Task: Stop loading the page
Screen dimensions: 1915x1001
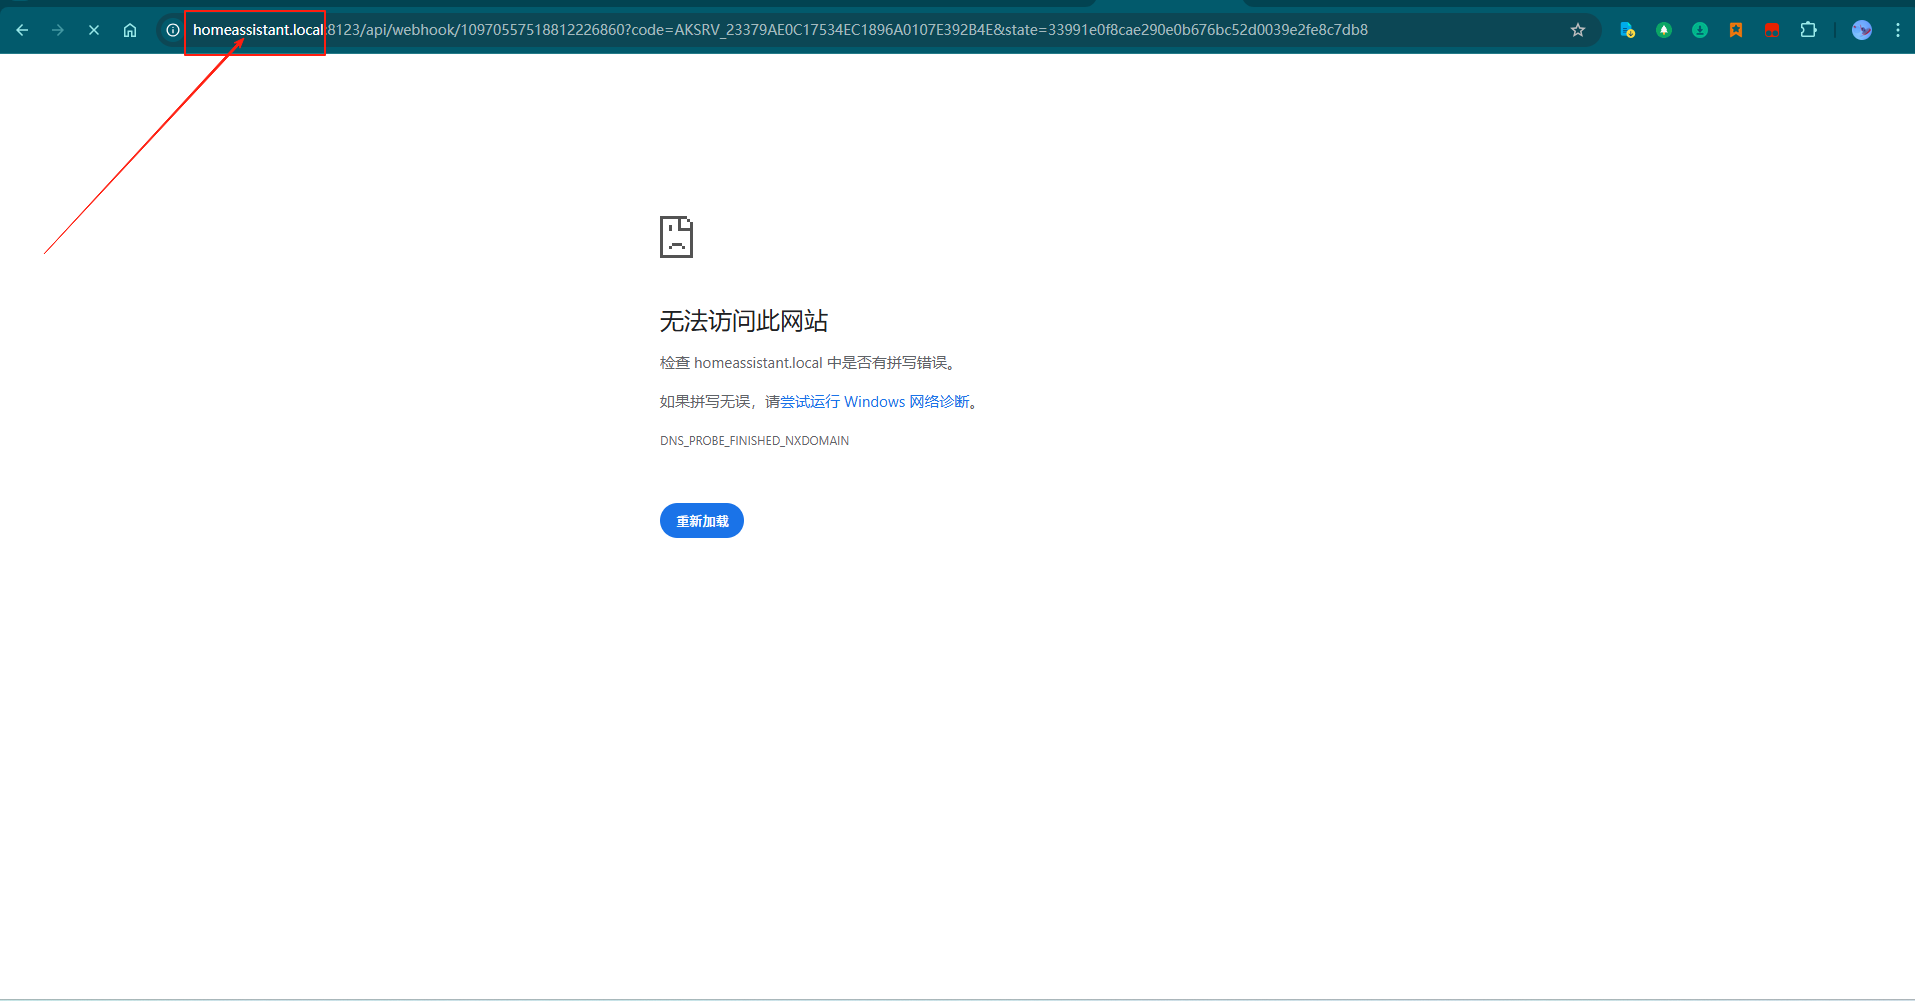Action: pyautogui.click(x=94, y=30)
